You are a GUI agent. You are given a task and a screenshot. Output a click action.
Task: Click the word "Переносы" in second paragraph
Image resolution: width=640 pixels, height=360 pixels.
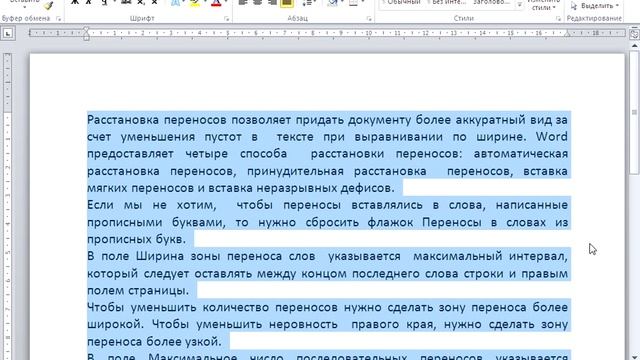point(453,222)
